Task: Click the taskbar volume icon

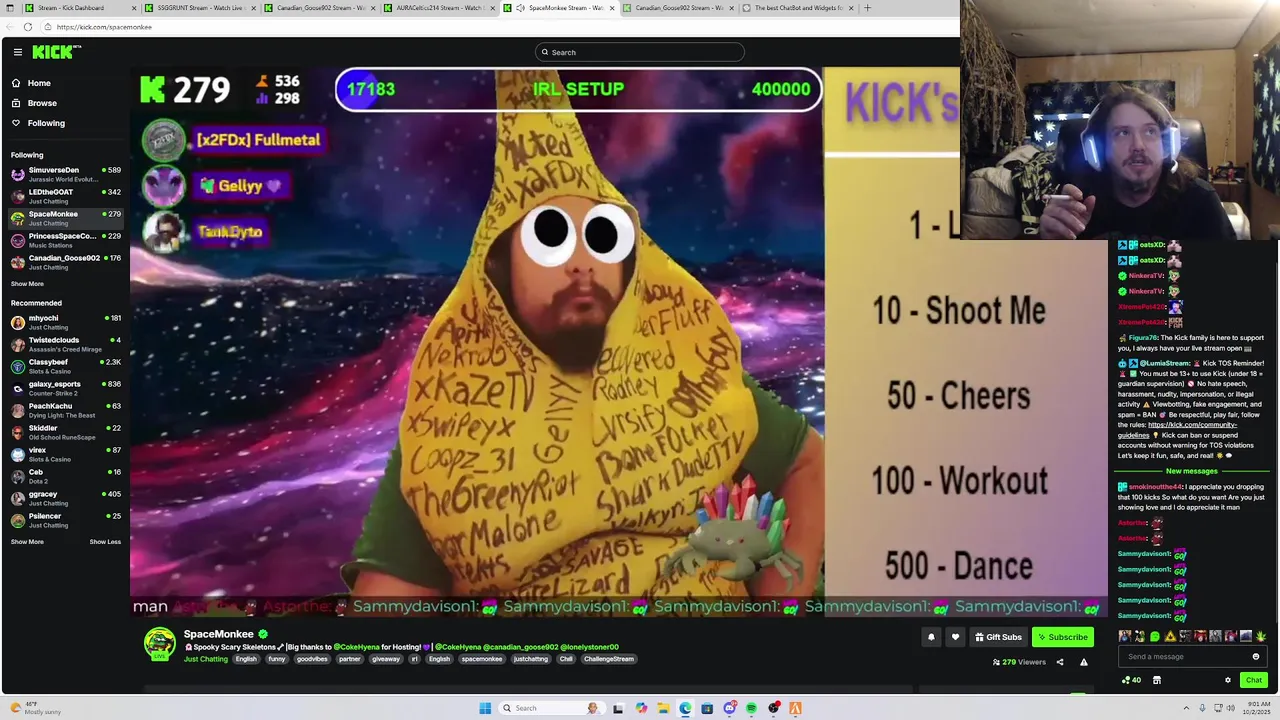Action: 1230,708
